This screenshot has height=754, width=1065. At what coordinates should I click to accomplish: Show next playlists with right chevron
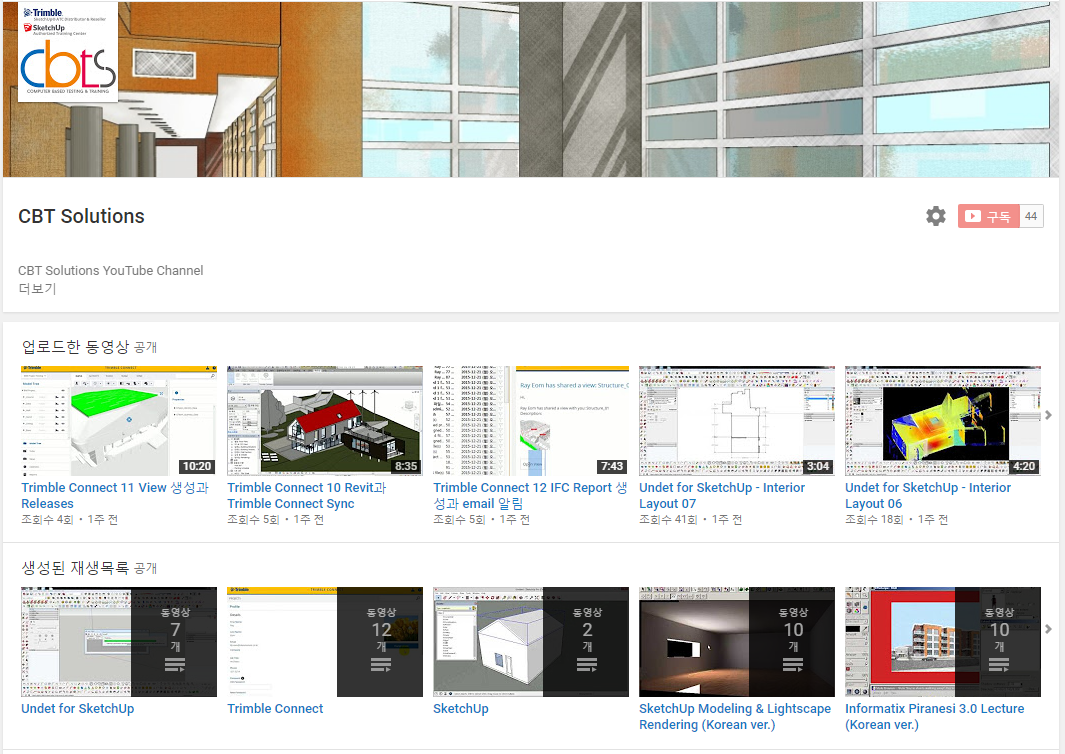coord(1048,629)
